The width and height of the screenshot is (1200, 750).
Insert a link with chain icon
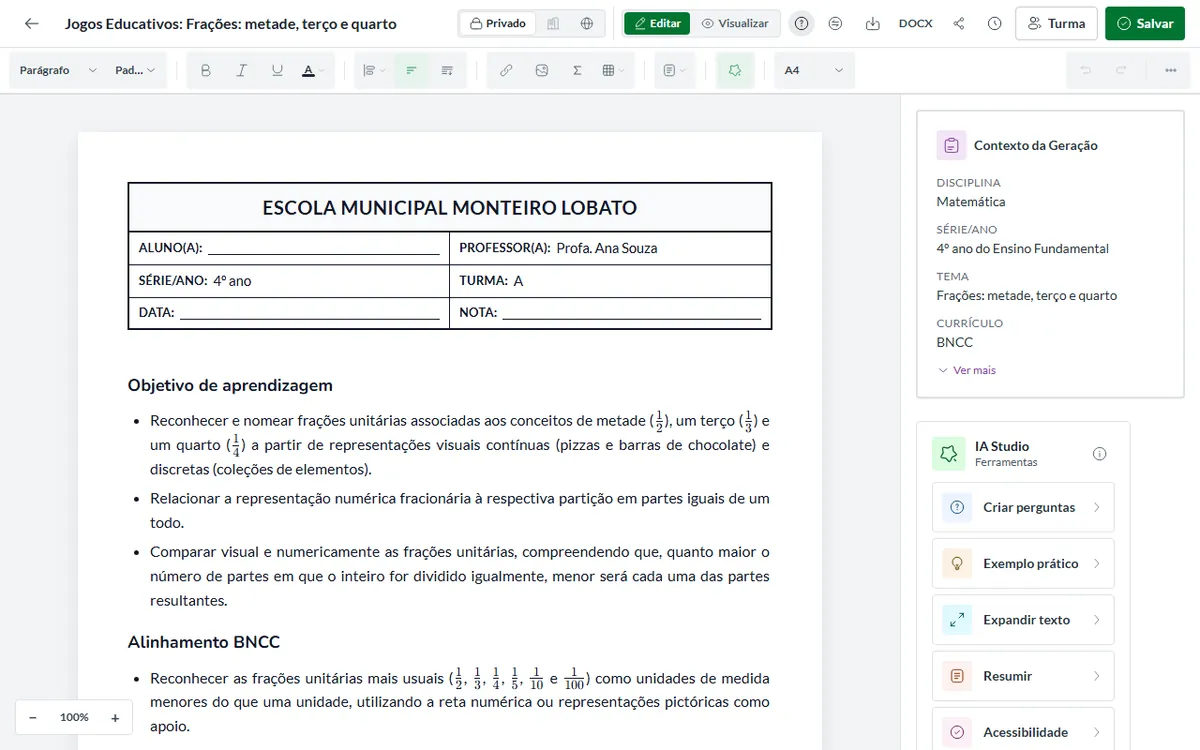(x=506, y=70)
